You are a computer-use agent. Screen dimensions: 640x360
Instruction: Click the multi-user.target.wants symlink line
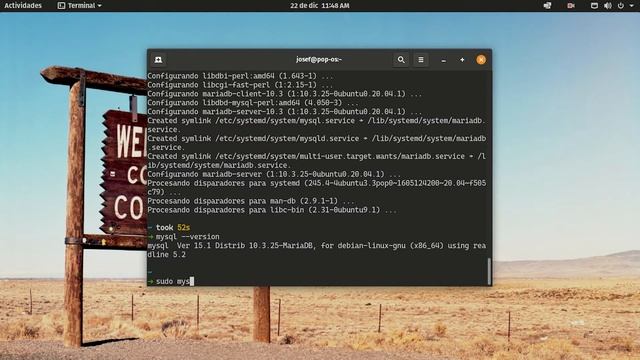(316, 157)
